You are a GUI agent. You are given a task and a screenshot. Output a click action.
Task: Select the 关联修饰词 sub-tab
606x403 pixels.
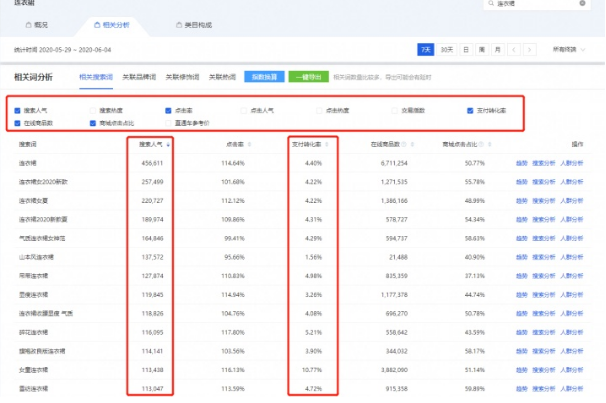pos(182,77)
